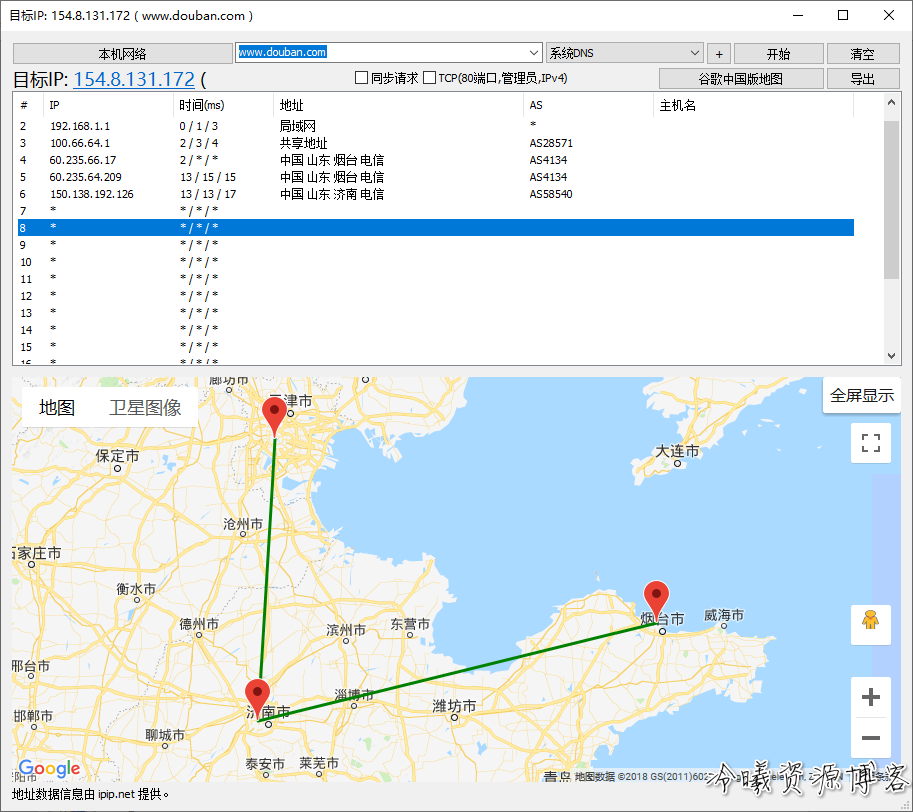The image size is (913, 812).
Task: Click the 大连市 label on the map
Action: tap(677, 451)
